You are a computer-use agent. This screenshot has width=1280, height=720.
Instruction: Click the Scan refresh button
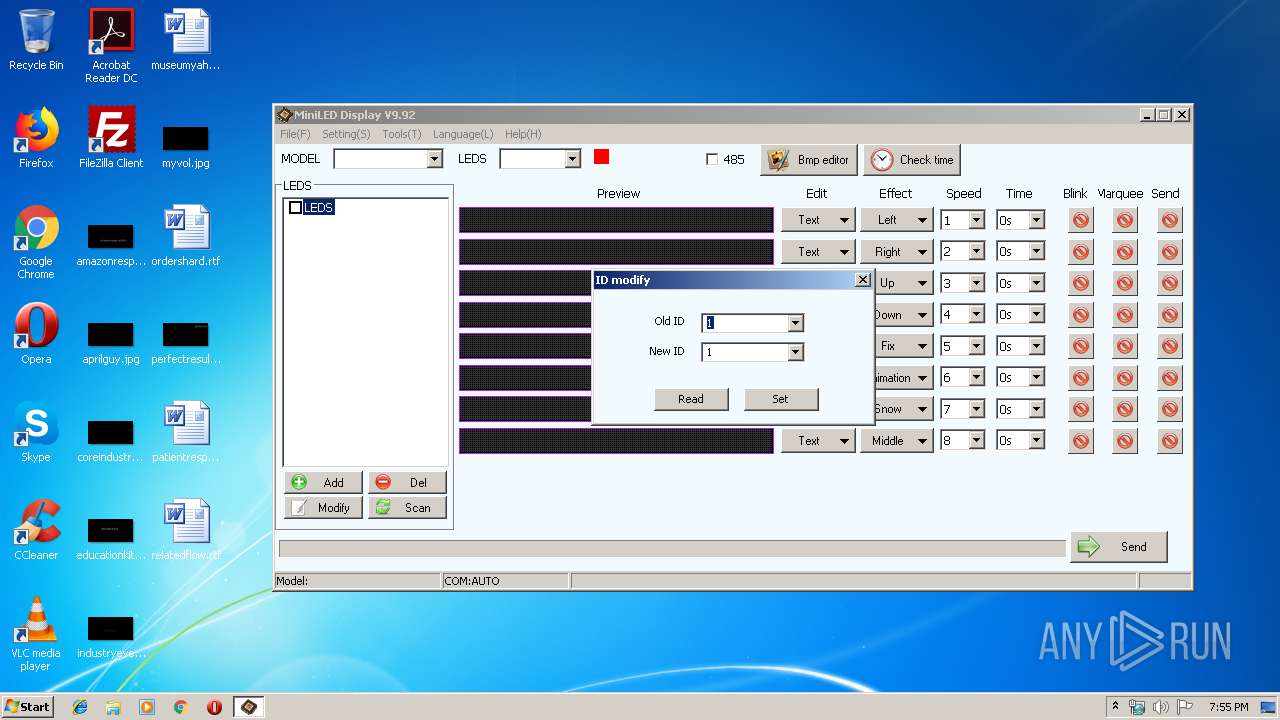406,508
